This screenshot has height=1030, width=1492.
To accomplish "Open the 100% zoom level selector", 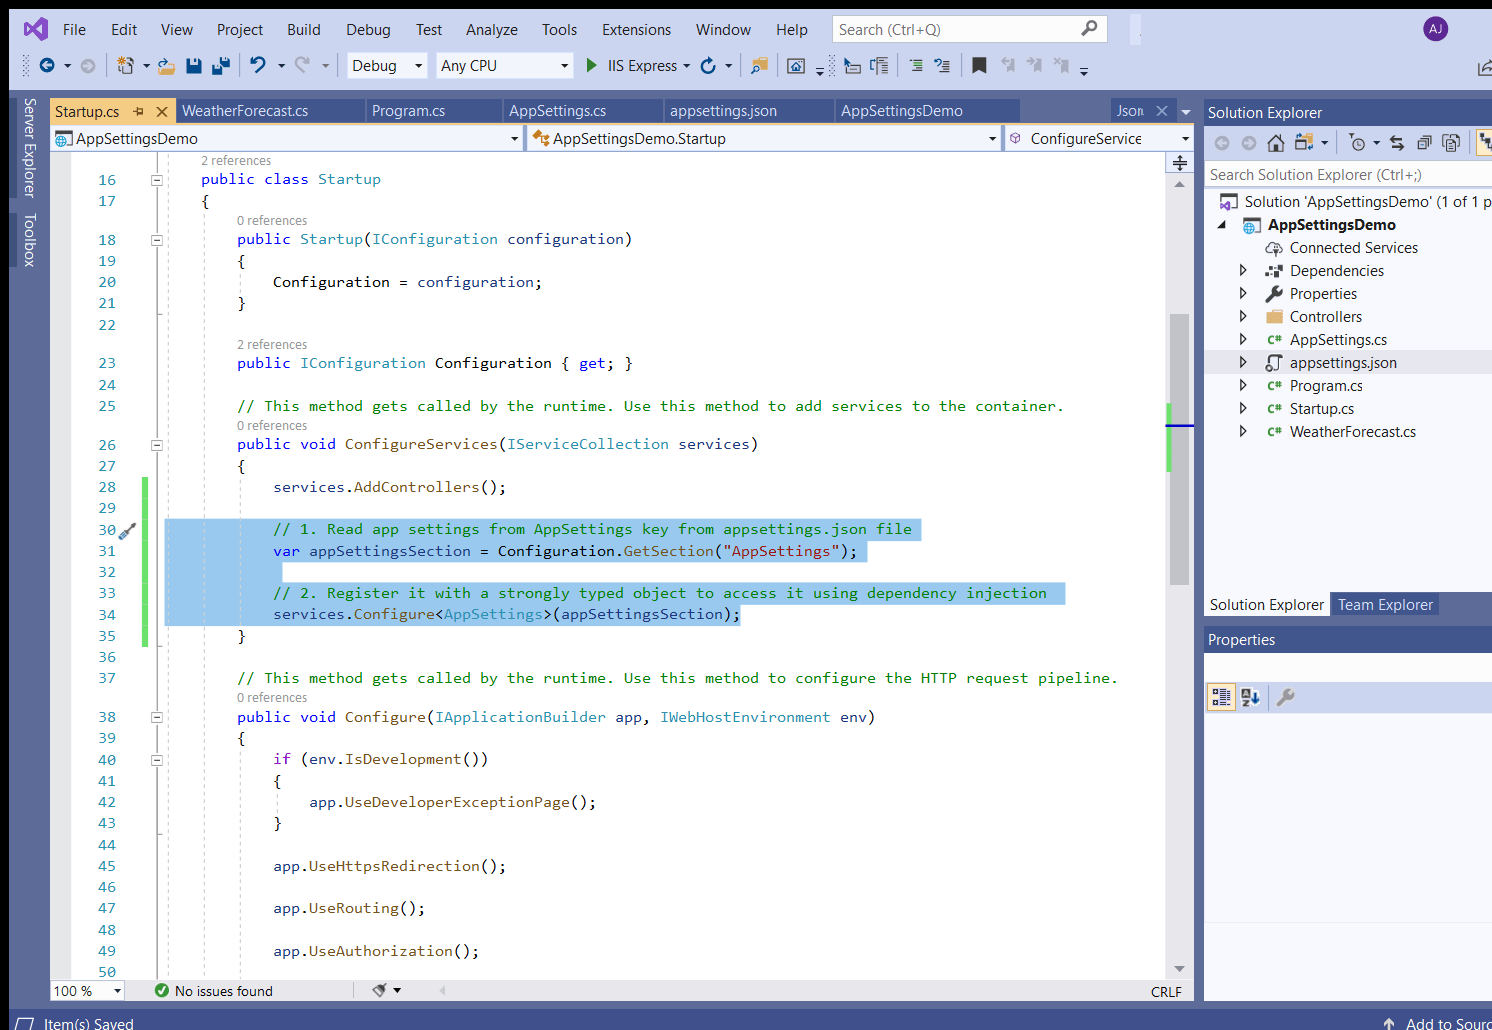I will [x=86, y=991].
